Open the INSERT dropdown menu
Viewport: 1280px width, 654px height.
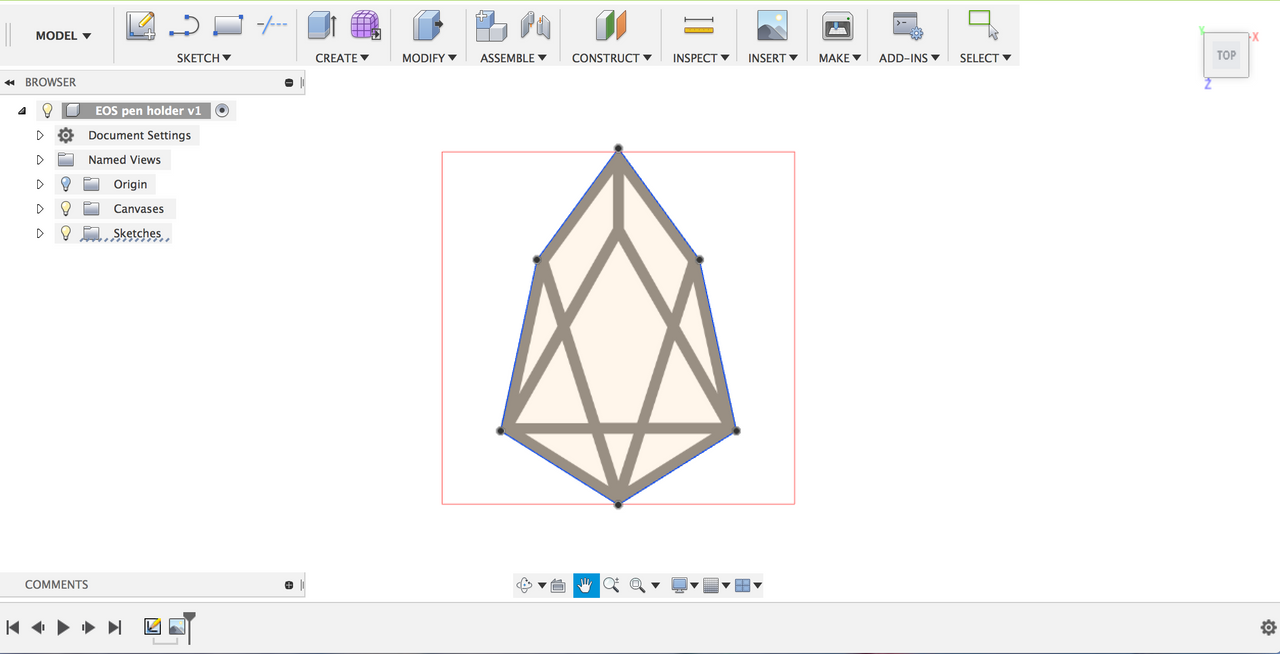point(773,58)
